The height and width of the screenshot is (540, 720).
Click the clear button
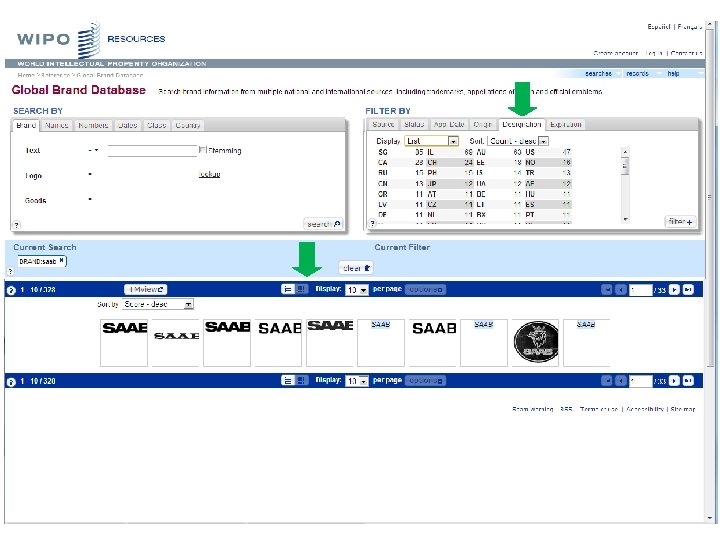coord(356,268)
